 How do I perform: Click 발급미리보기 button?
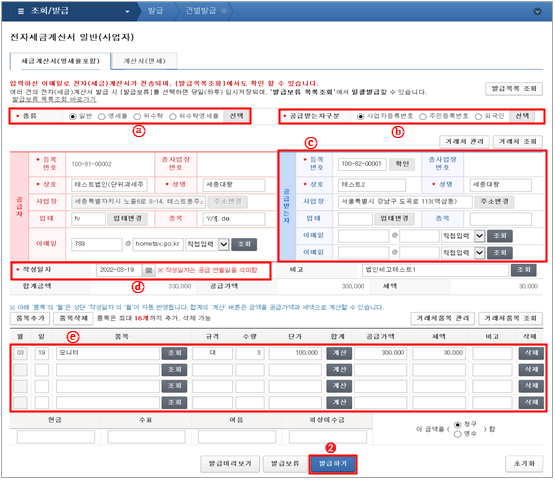point(230,464)
